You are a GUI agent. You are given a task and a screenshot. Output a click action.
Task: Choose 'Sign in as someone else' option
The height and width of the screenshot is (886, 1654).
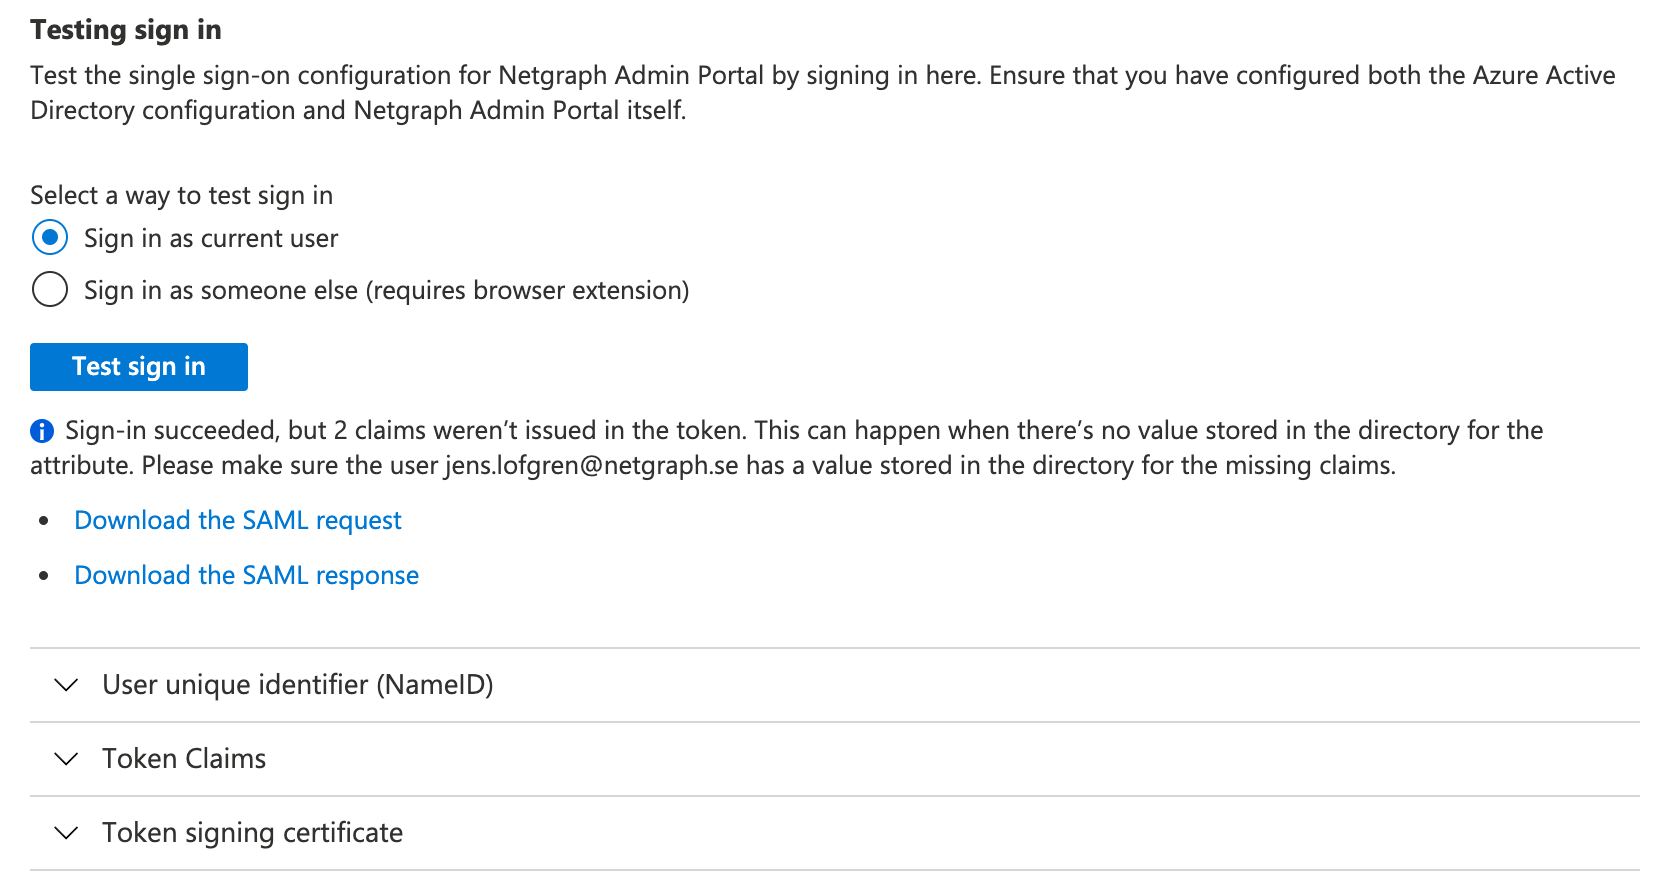pos(49,289)
